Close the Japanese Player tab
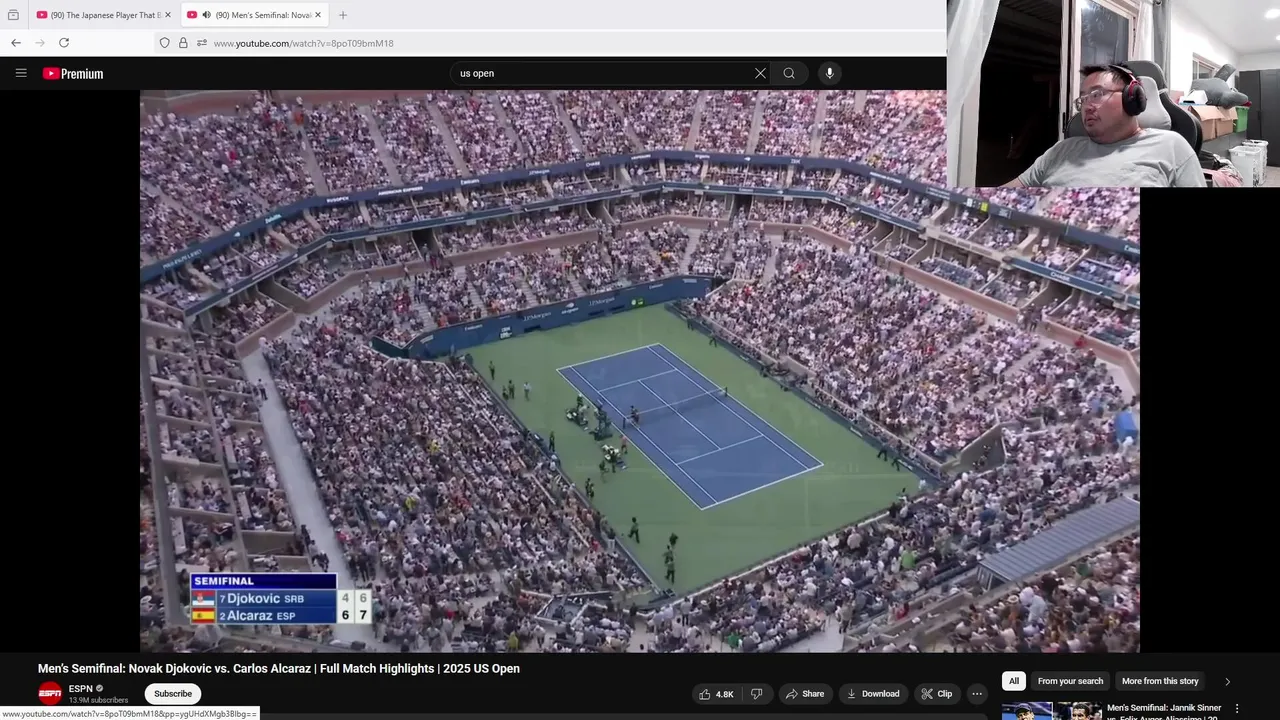The height and width of the screenshot is (720, 1280). [x=168, y=15]
